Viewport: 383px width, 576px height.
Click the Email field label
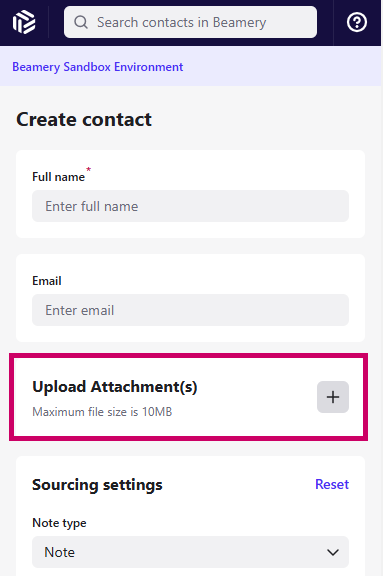pyautogui.click(x=47, y=281)
